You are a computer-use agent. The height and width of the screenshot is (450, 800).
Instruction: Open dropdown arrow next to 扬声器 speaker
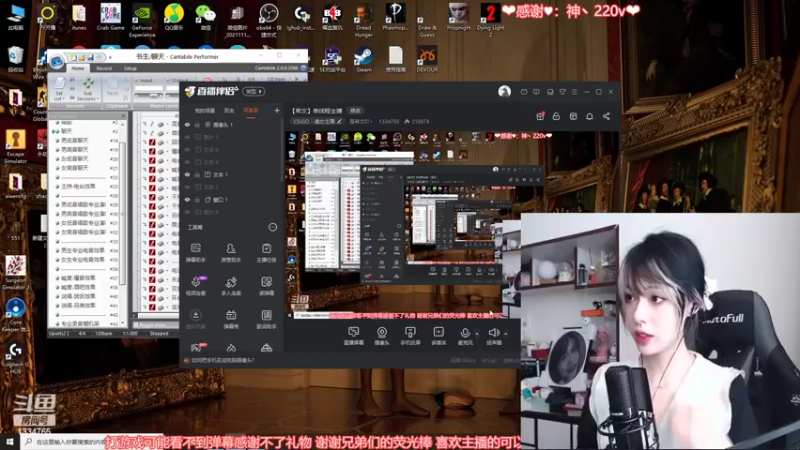505,333
